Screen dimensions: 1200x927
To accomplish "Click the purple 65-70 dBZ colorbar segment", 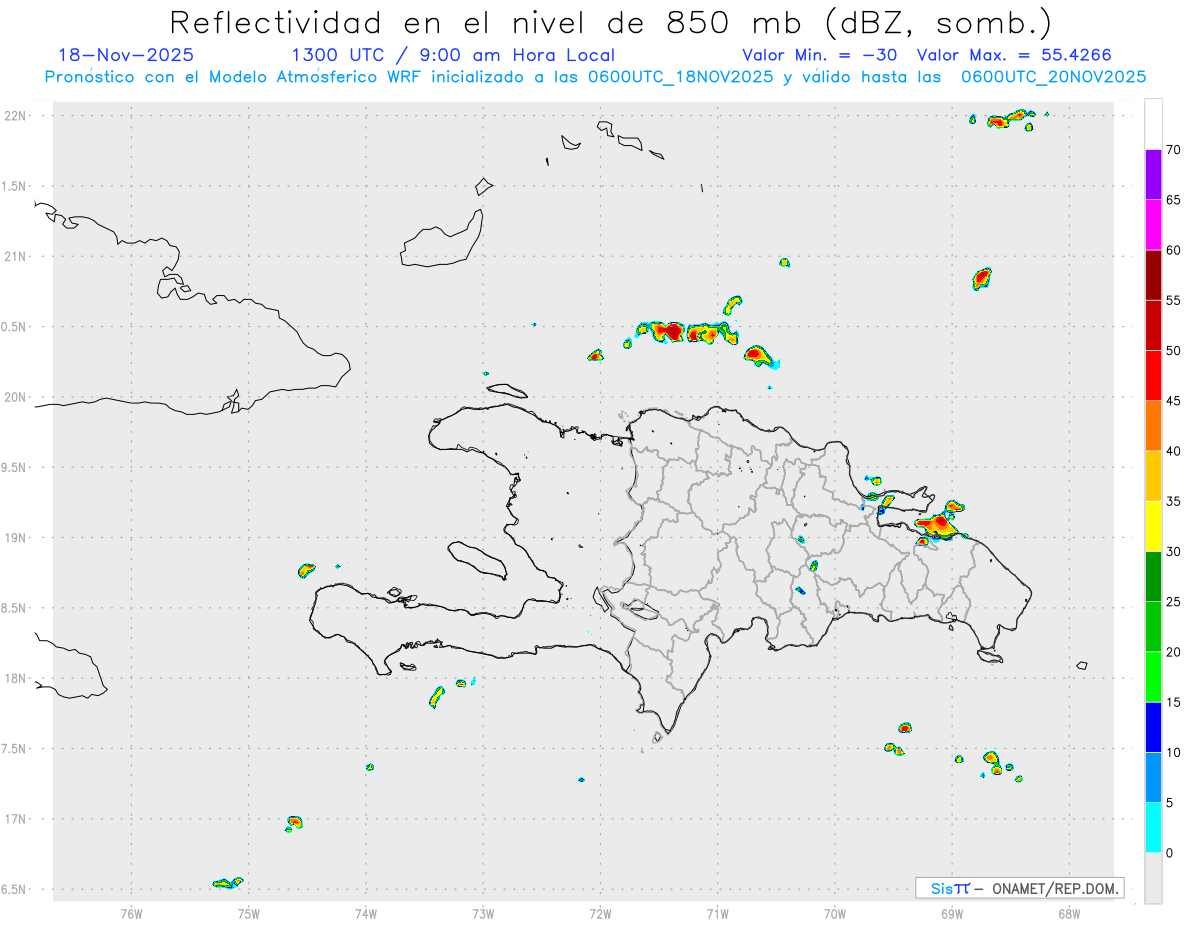I will [x=1153, y=175].
